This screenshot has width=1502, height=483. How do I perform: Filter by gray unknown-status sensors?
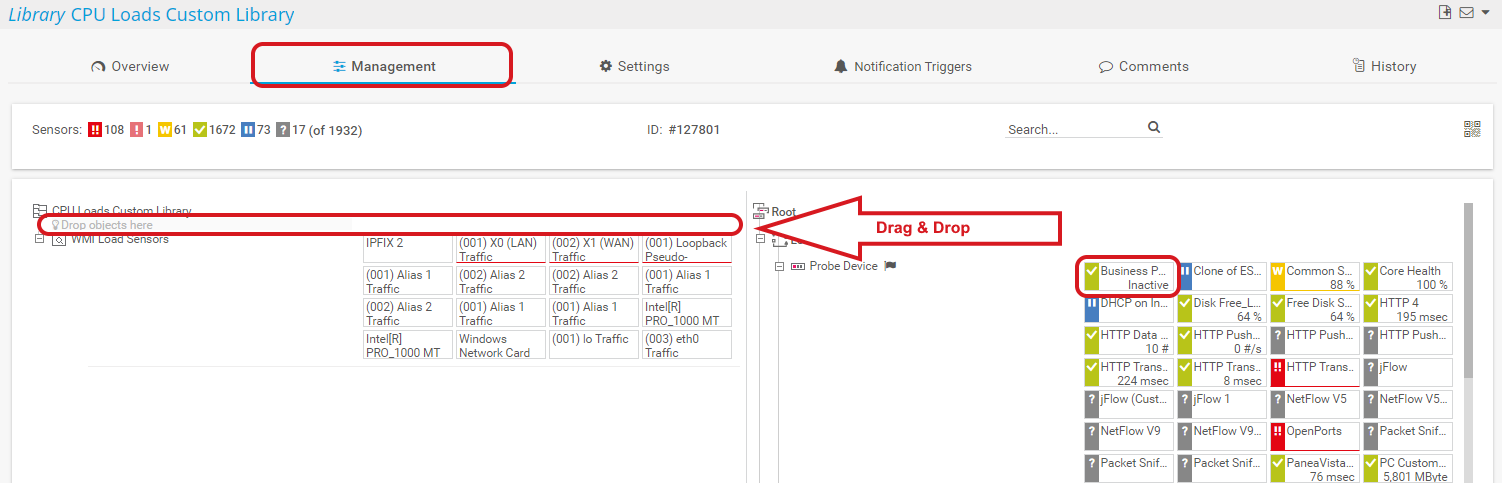click(283, 130)
